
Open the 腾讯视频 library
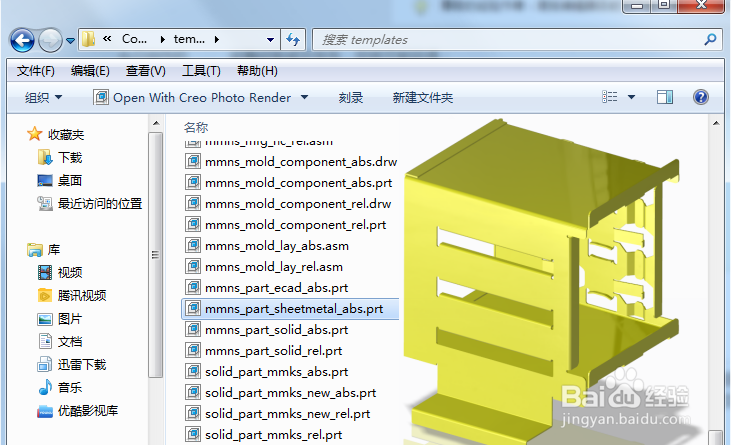(x=72, y=295)
